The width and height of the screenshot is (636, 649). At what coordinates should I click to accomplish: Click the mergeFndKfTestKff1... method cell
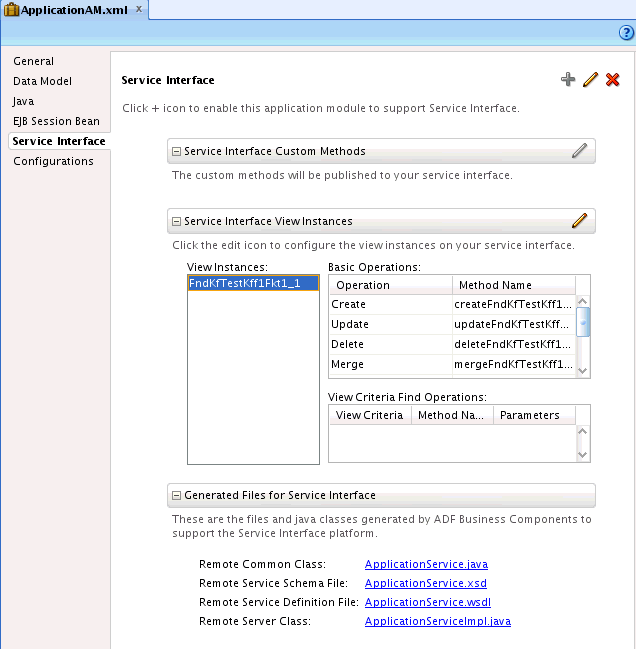tap(514, 364)
